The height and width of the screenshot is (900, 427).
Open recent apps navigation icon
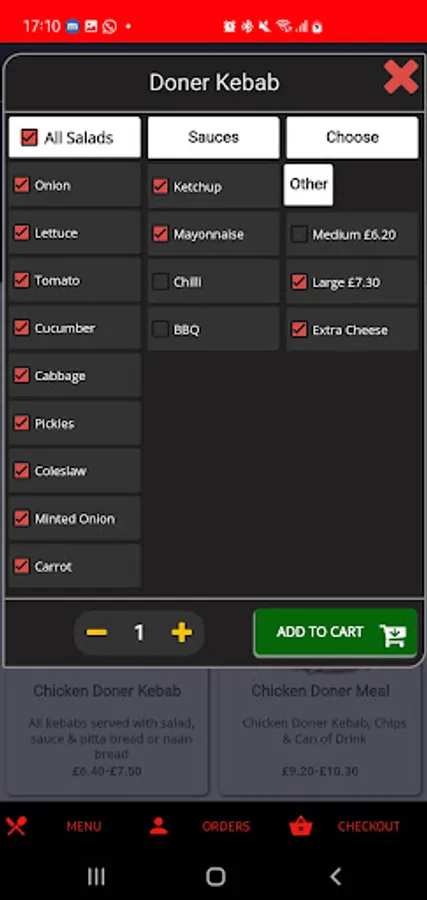pyautogui.click(x=96, y=876)
